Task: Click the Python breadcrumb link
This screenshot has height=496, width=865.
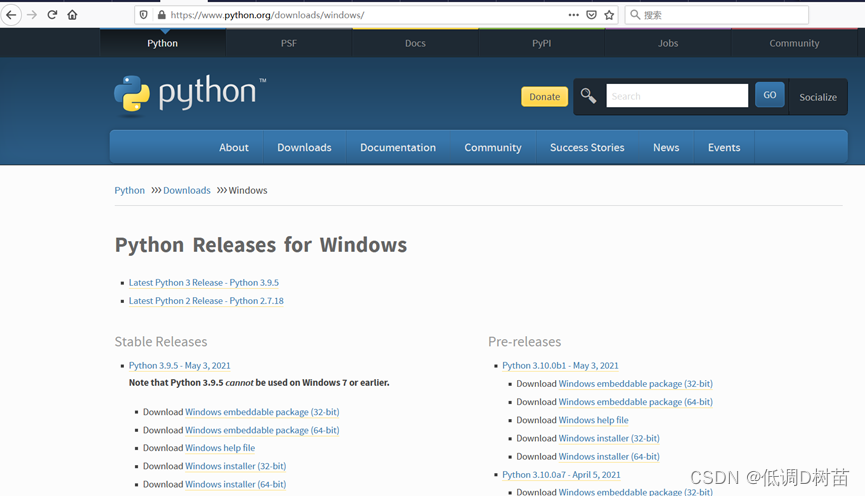Action: [x=130, y=190]
